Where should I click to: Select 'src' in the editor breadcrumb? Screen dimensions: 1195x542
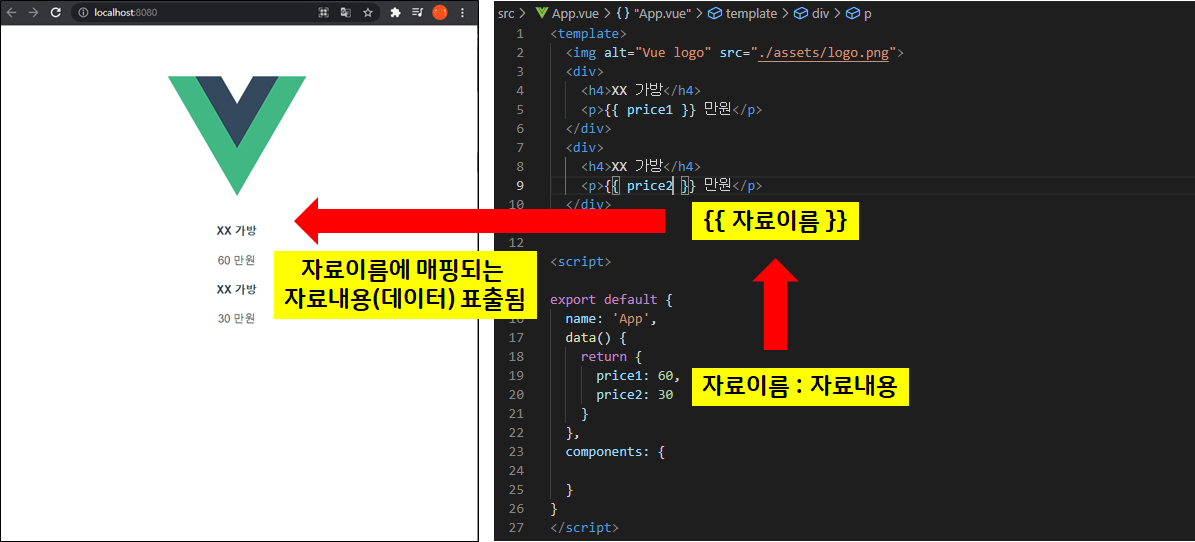point(508,14)
